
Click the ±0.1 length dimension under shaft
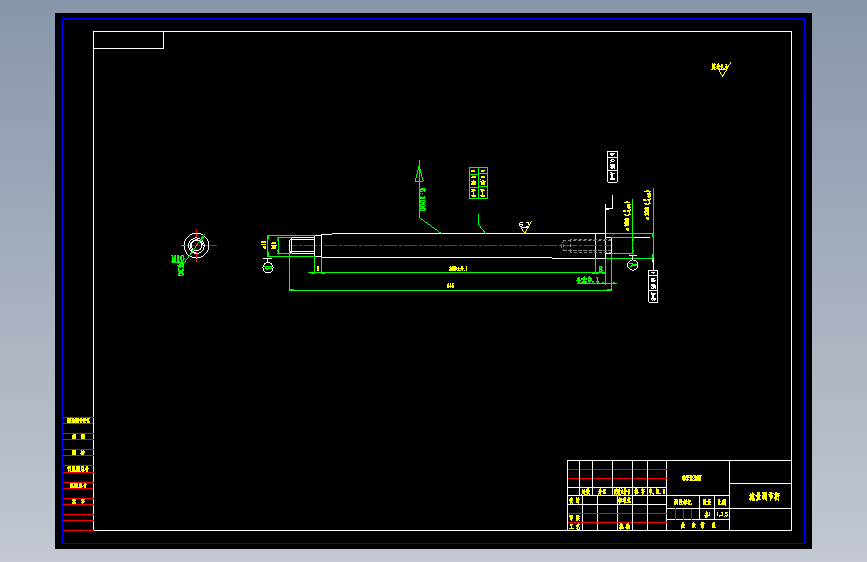point(458,268)
